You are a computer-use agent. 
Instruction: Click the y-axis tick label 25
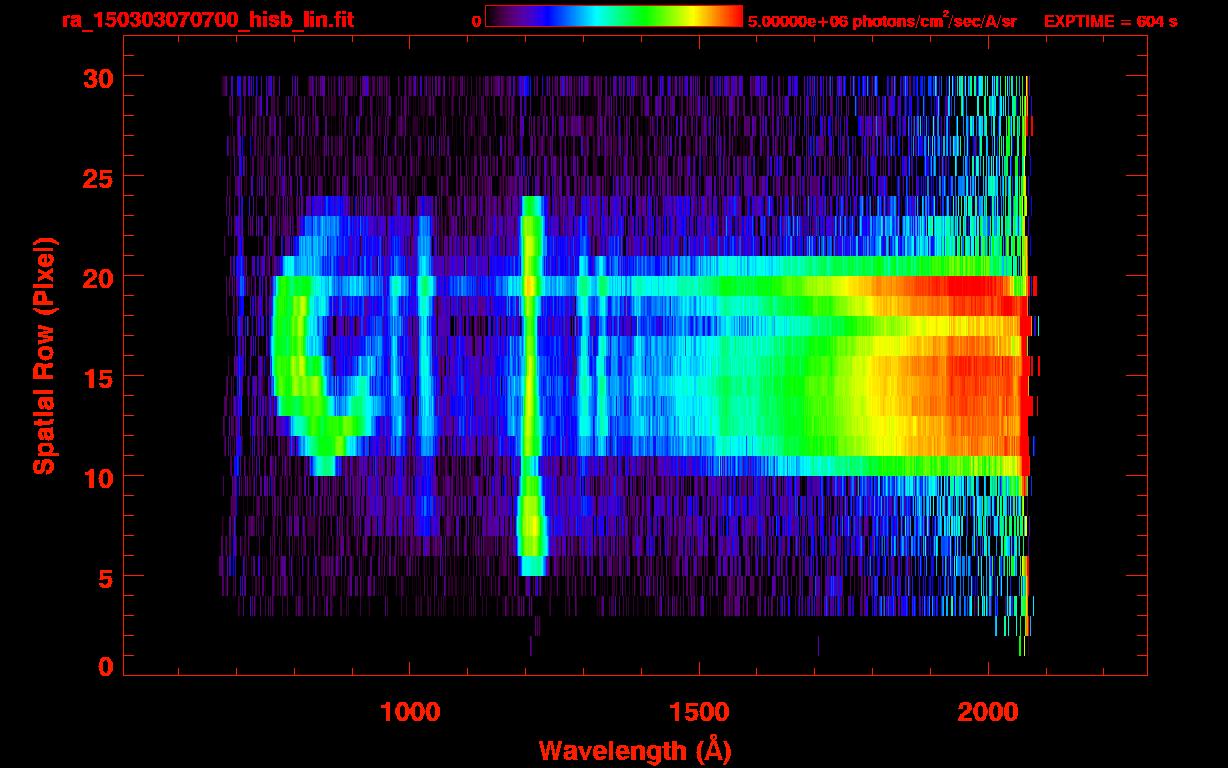pyautogui.click(x=96, y=177)
